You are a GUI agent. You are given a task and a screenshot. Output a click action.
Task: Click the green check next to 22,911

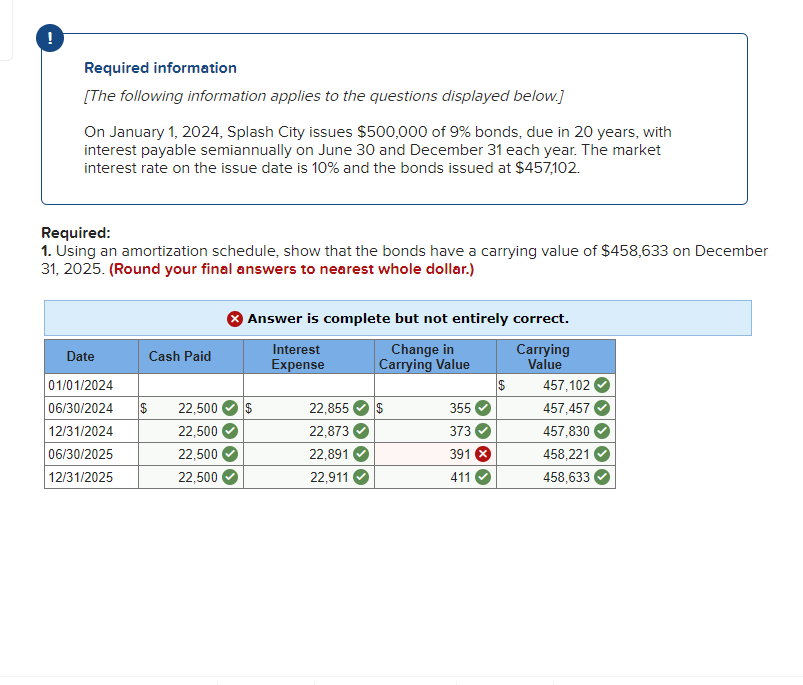pos(361,477)
